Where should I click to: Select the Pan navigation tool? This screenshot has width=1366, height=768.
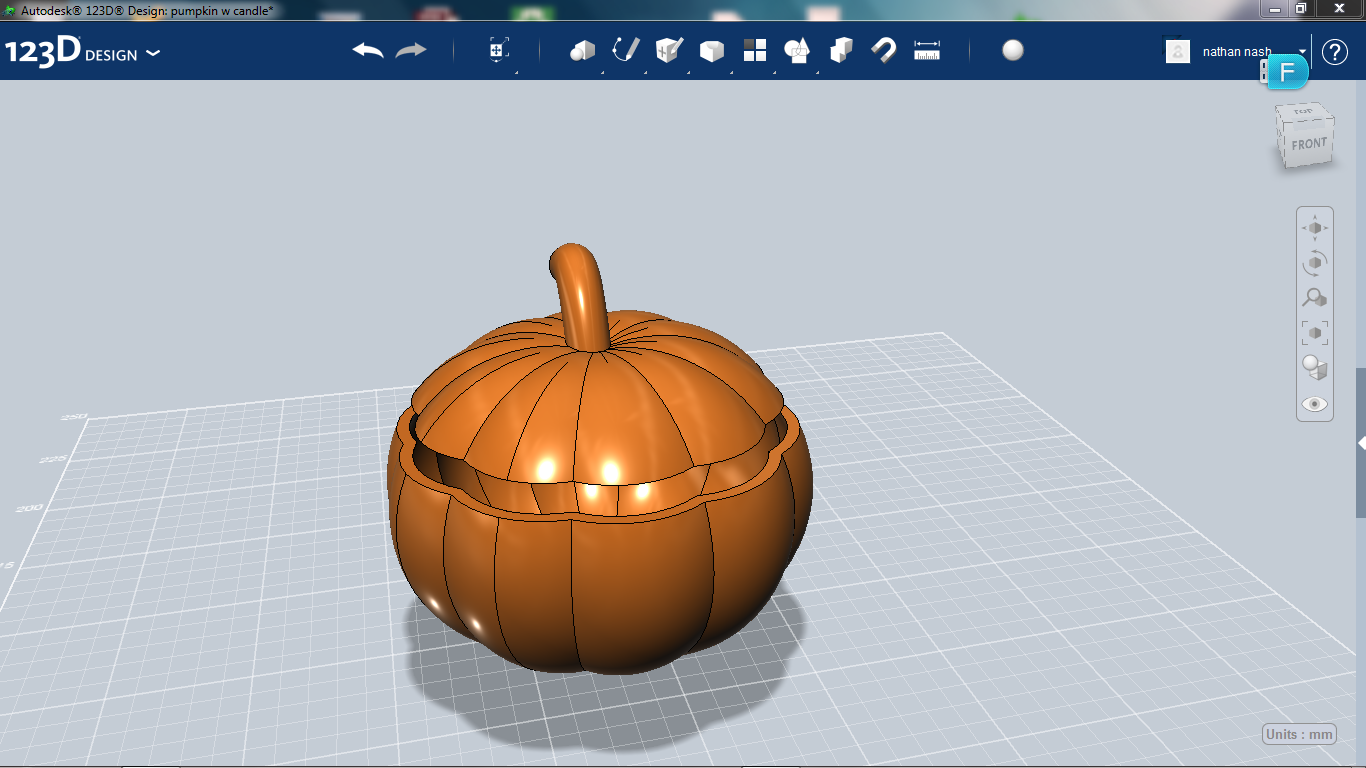tap(1315, 228)
